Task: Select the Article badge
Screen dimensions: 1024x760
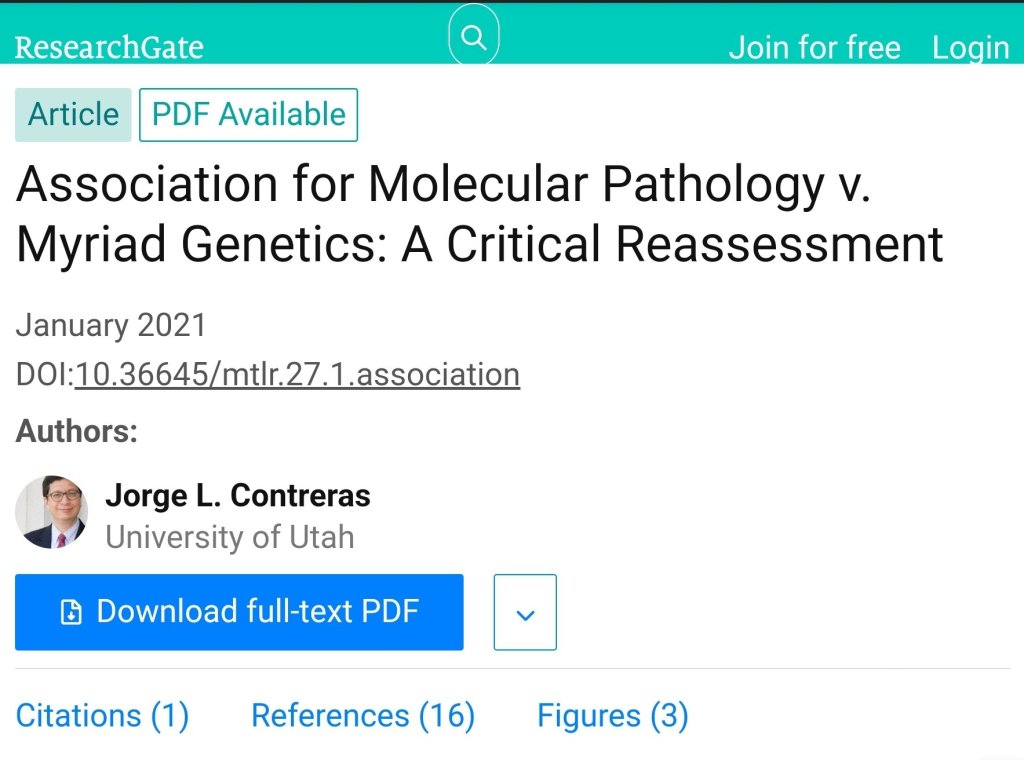Action: 73,115
